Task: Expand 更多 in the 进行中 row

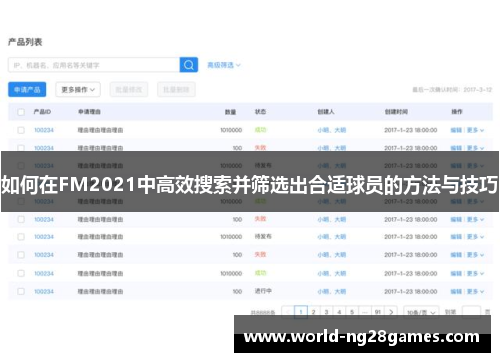Action: tap(475, 291)
